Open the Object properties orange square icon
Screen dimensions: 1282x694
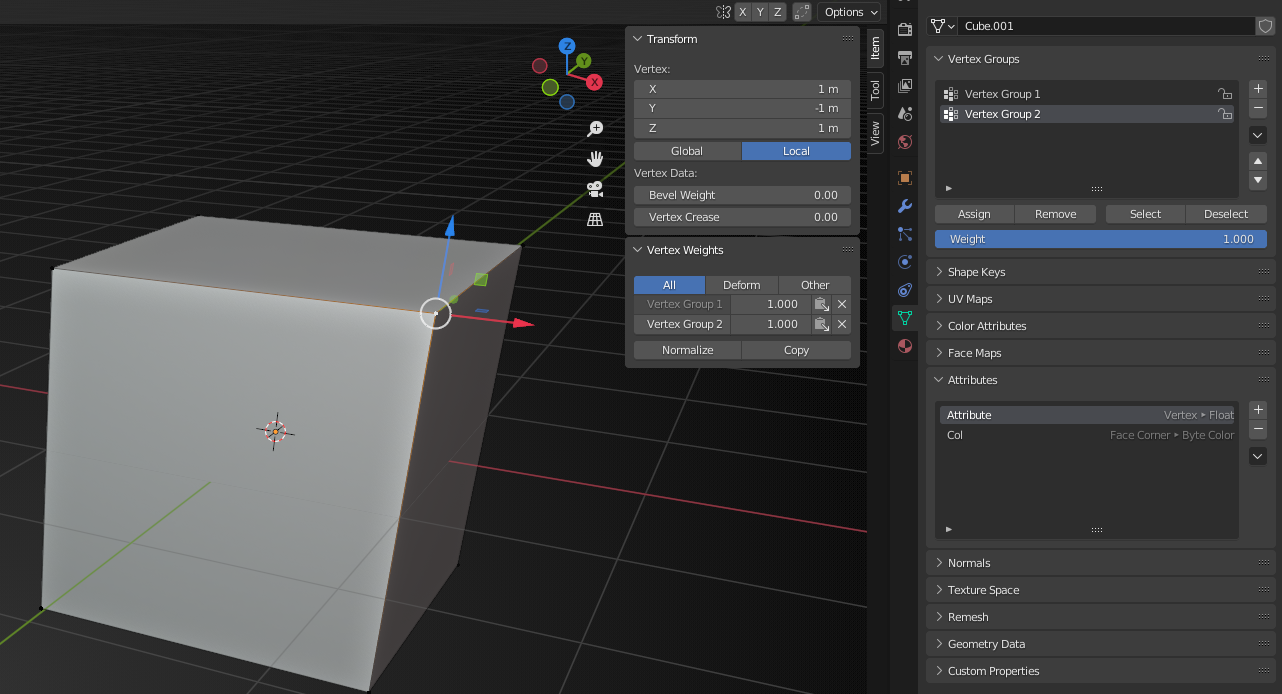point(905,178)
